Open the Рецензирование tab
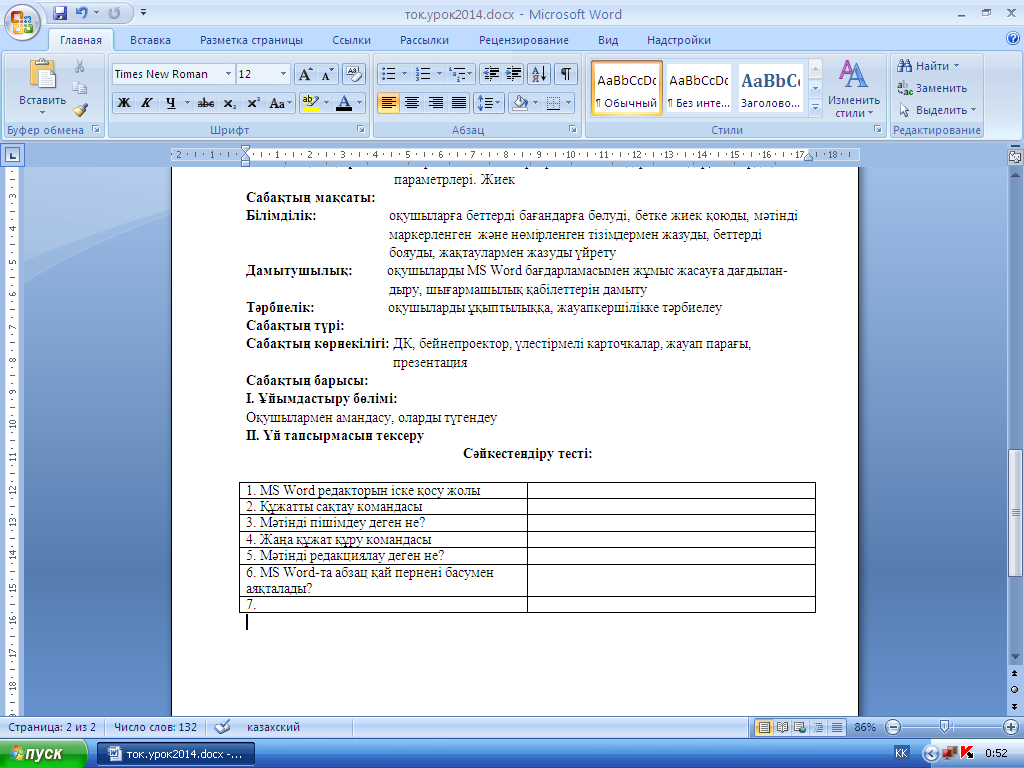 pos(524,40)
